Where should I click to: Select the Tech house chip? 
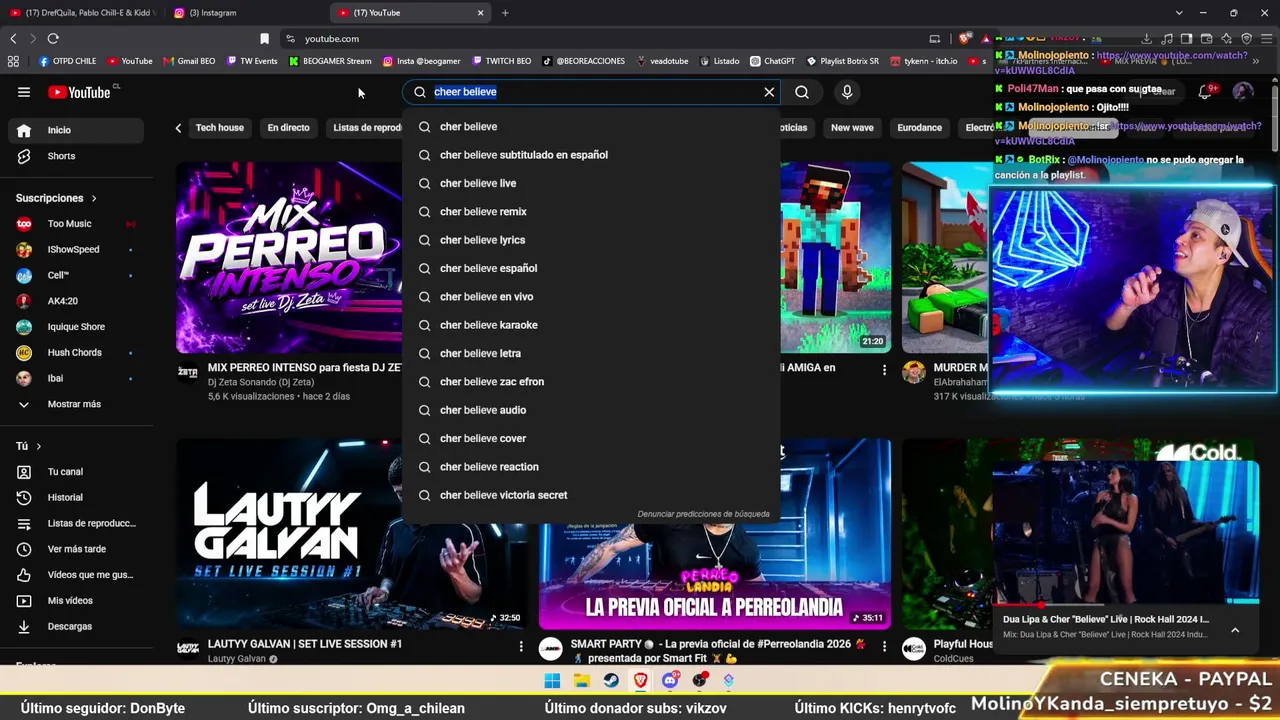click(x=220, y=128)
